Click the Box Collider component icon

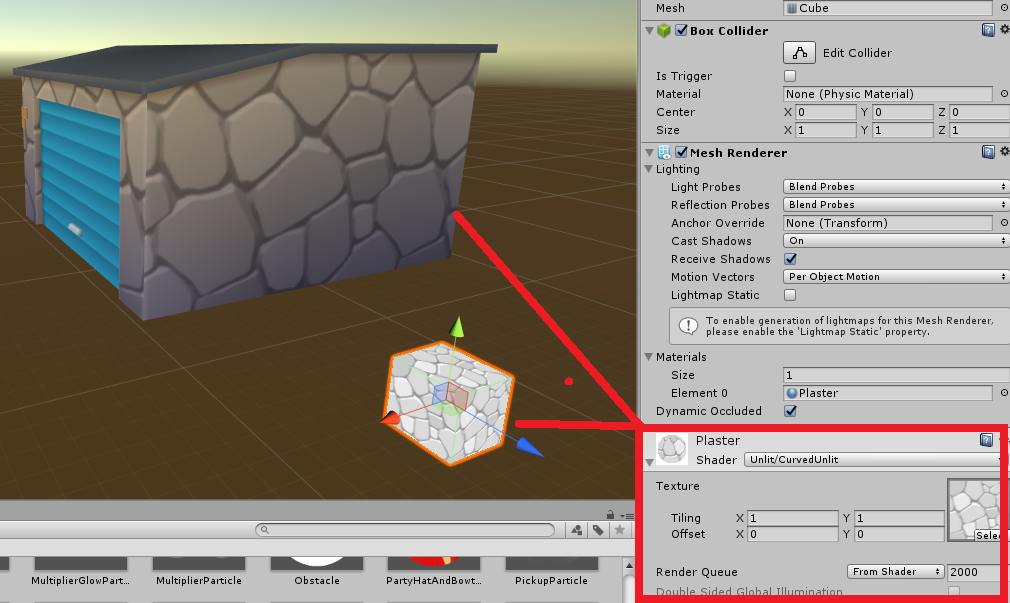pyautogui.click(x=665, y=30)
